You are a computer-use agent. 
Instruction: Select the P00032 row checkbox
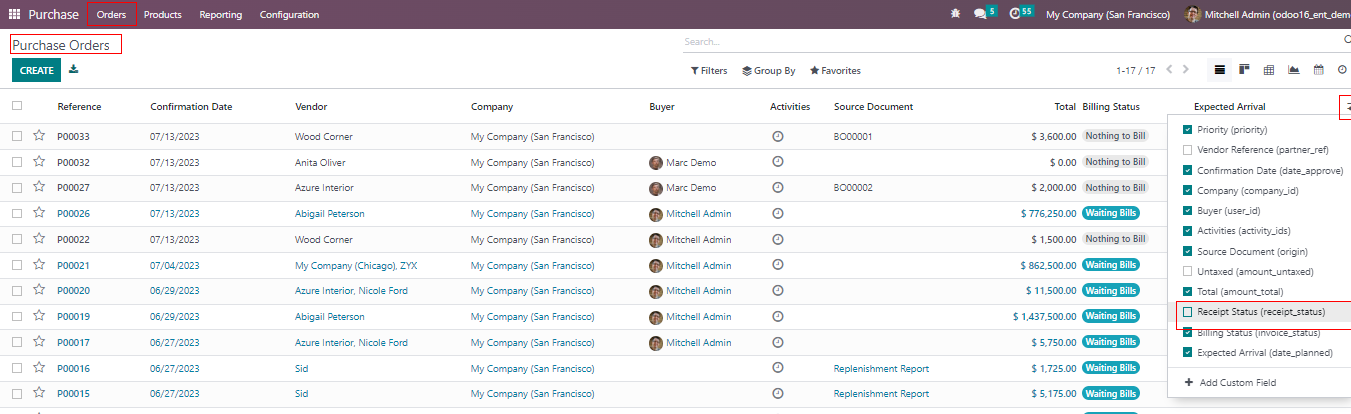[17, 162]
